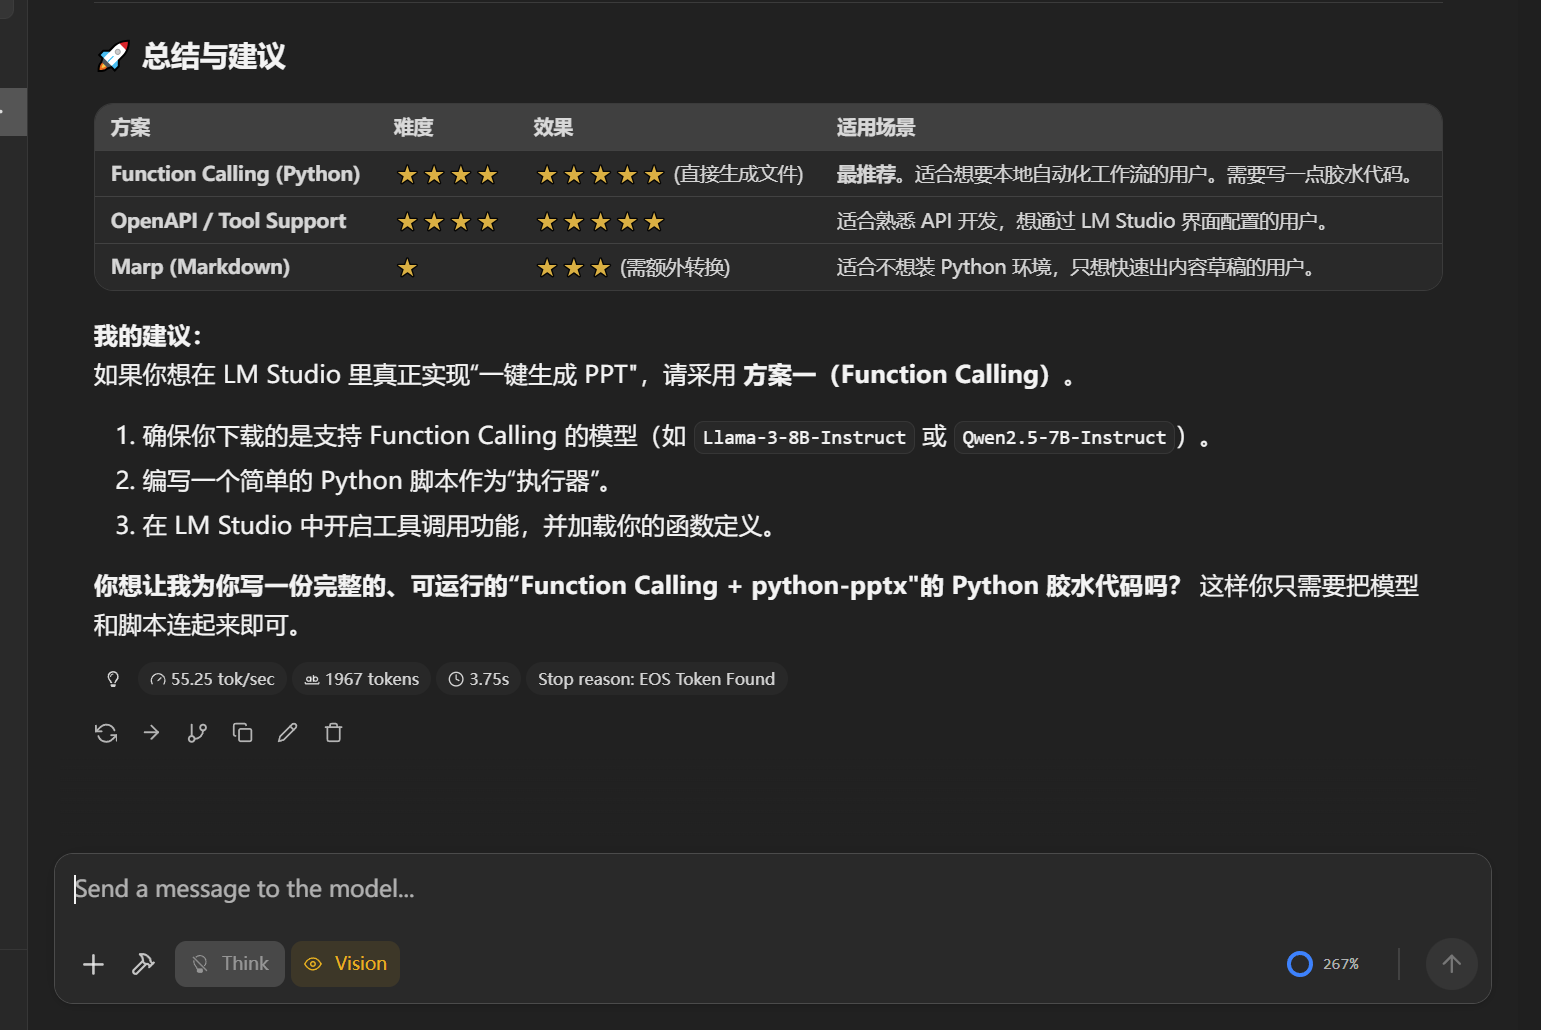Click the continue arrow below the response
1541x1030 pixels.
point(151,733)
